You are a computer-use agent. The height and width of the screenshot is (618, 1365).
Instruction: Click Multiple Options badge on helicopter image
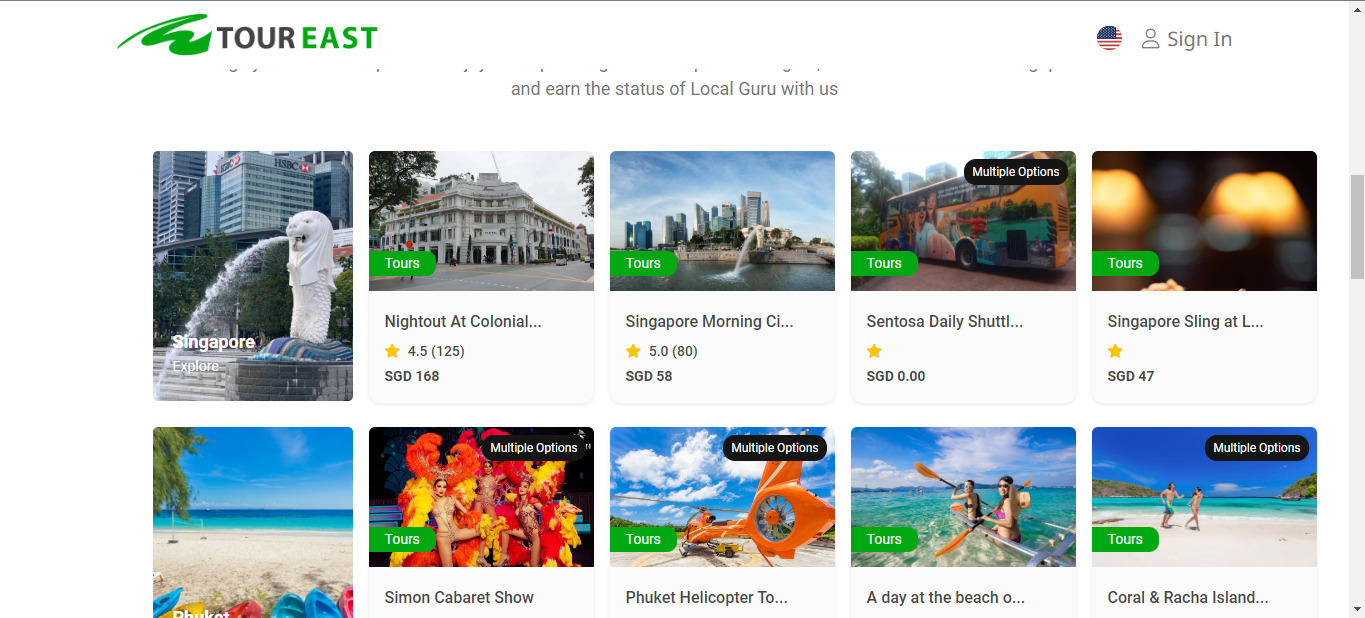coord(775,448)
